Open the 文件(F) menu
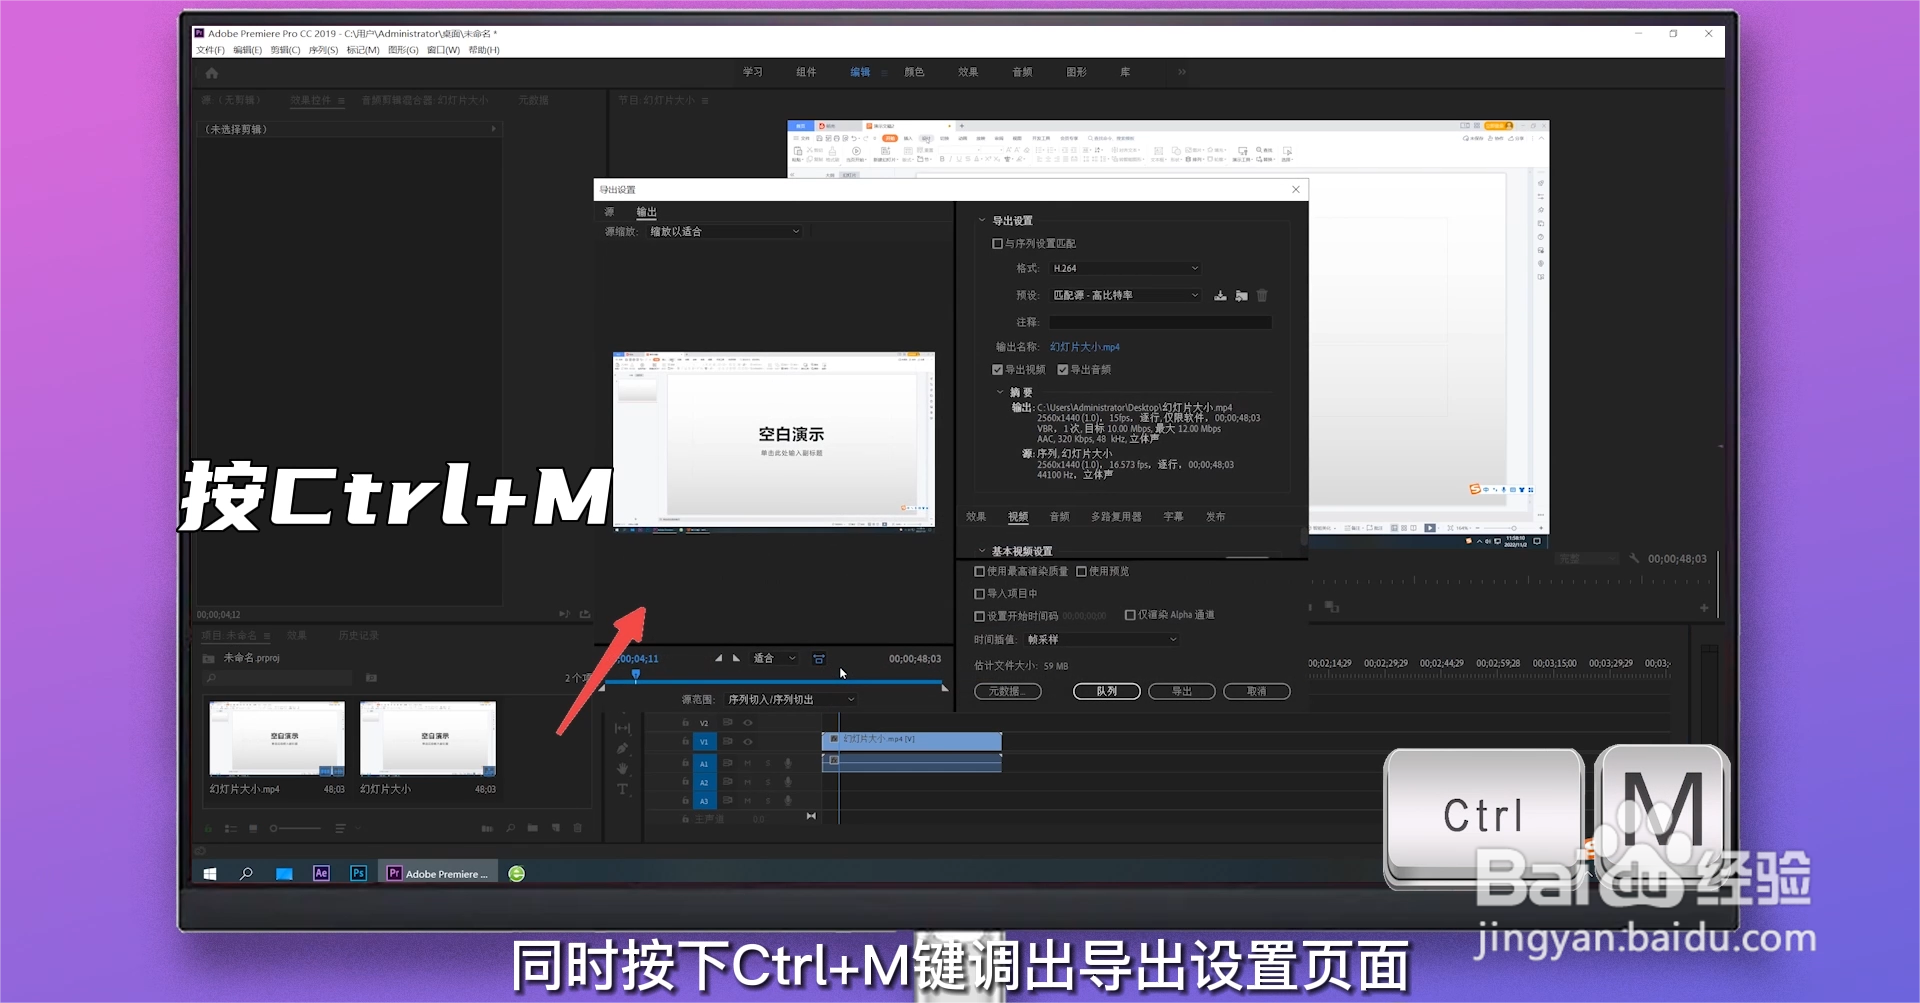 (x=210, y=50)
